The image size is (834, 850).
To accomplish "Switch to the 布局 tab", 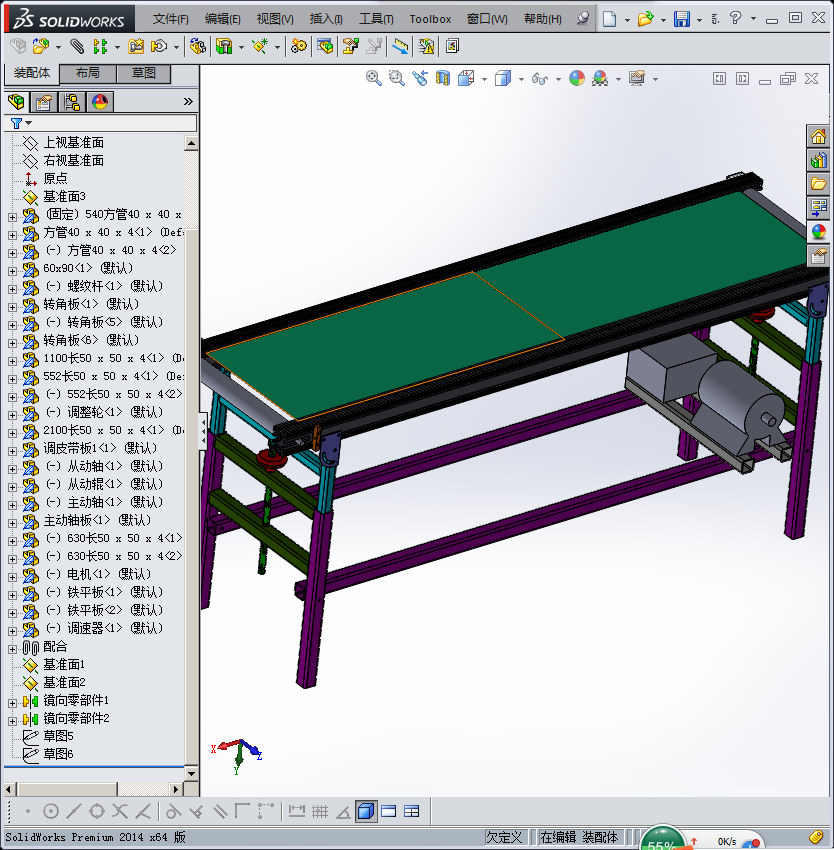I will point(87,73).
